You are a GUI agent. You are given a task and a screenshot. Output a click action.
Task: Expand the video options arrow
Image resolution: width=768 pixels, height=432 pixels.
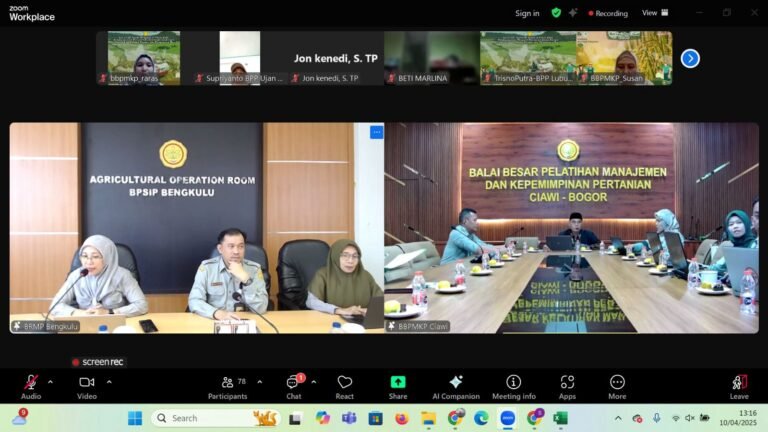point(109,381)
